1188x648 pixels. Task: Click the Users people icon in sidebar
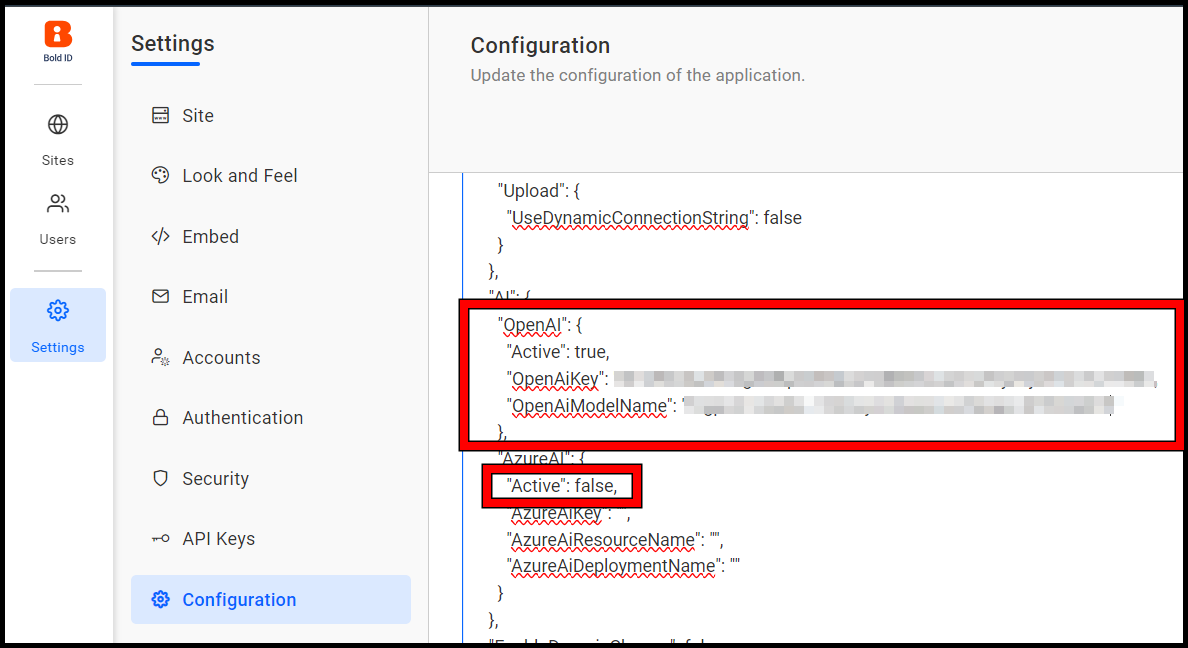tap(57, 203)
